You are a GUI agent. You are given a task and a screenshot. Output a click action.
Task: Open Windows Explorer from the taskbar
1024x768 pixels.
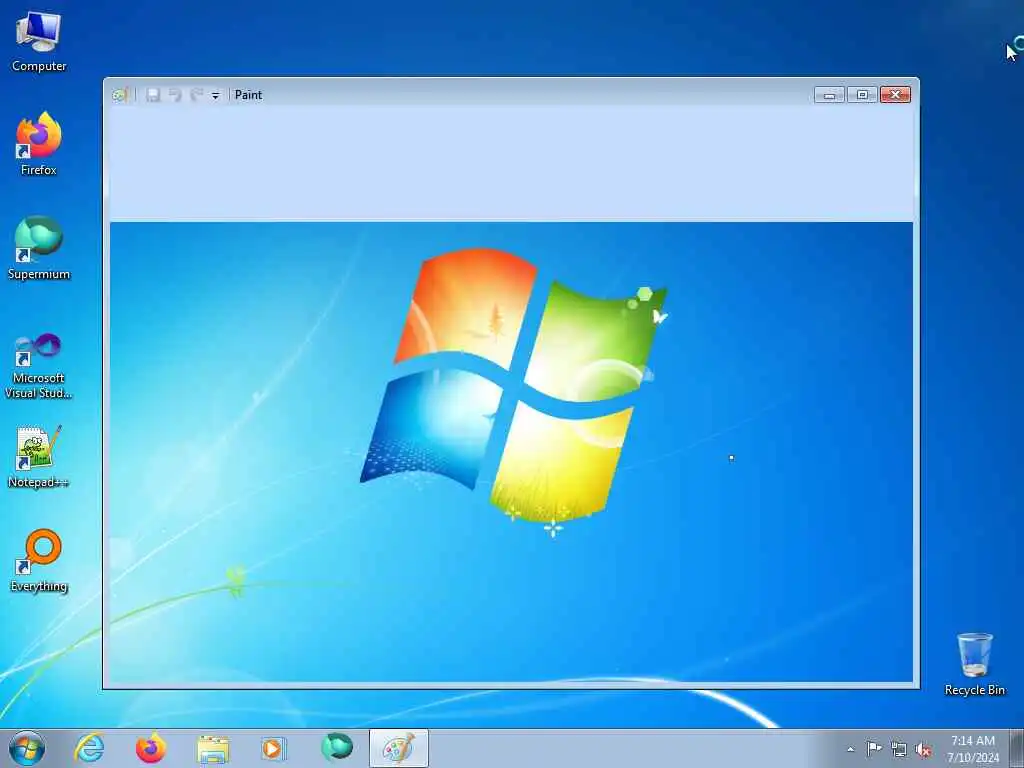pyautogui.click(x=213, y=748)
